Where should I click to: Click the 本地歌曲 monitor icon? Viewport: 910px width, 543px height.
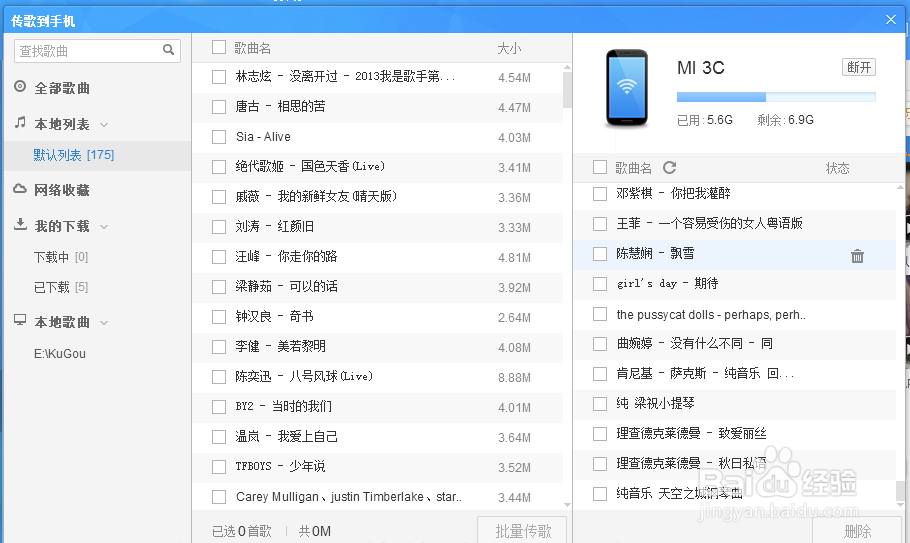[x=20, y=320]
